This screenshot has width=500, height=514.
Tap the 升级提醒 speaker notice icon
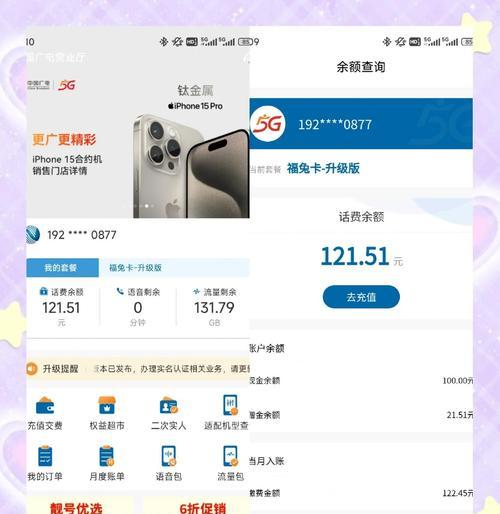click(x=31, y=369)
